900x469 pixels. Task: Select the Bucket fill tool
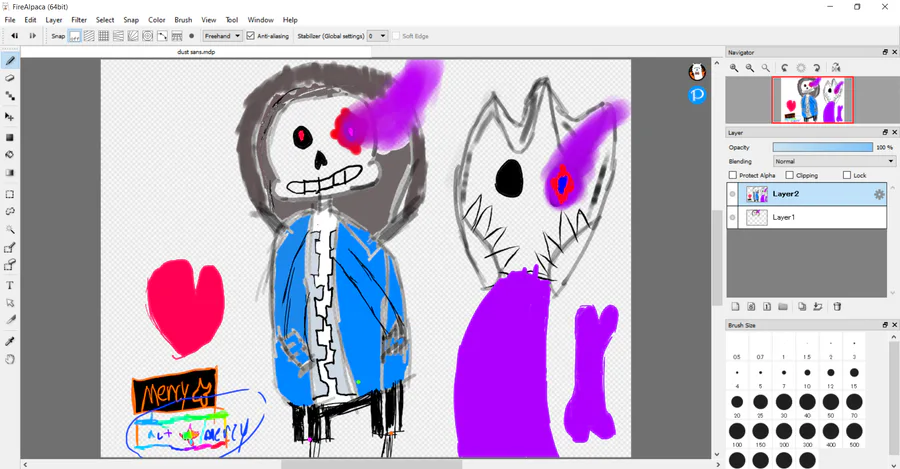click(x=10, y=154)
